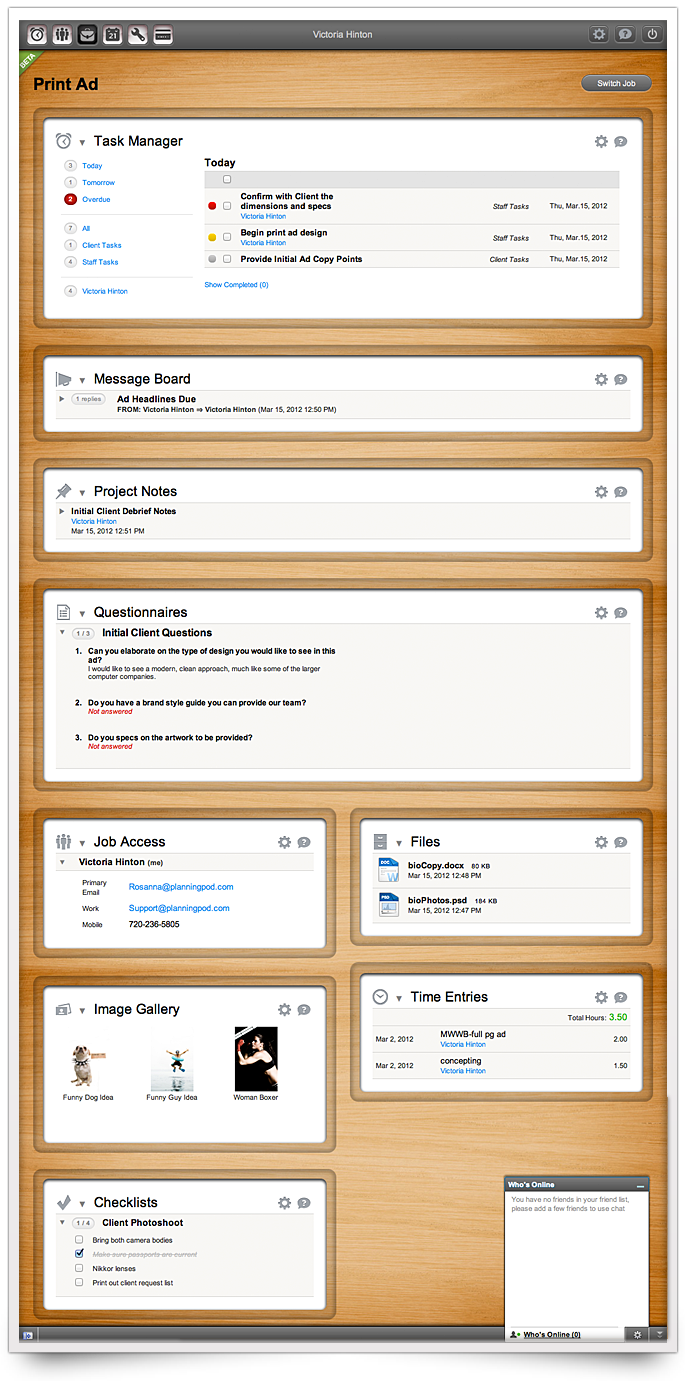Open Task Manager panel settings gear
The image size is (685, 1381).
pyautogui.click(x=601, y=142)
